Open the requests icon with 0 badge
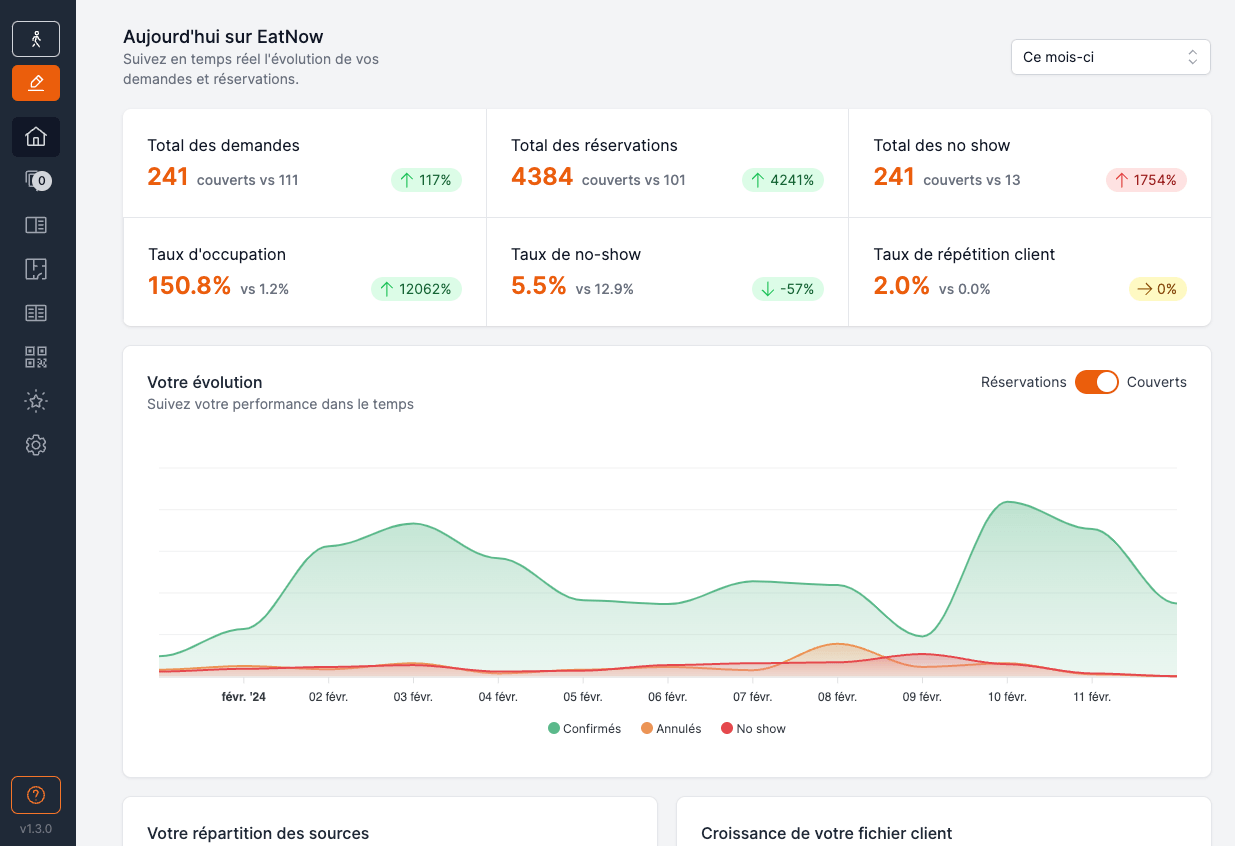This screenshot has height=846, width=1235. tap(36, 181)
